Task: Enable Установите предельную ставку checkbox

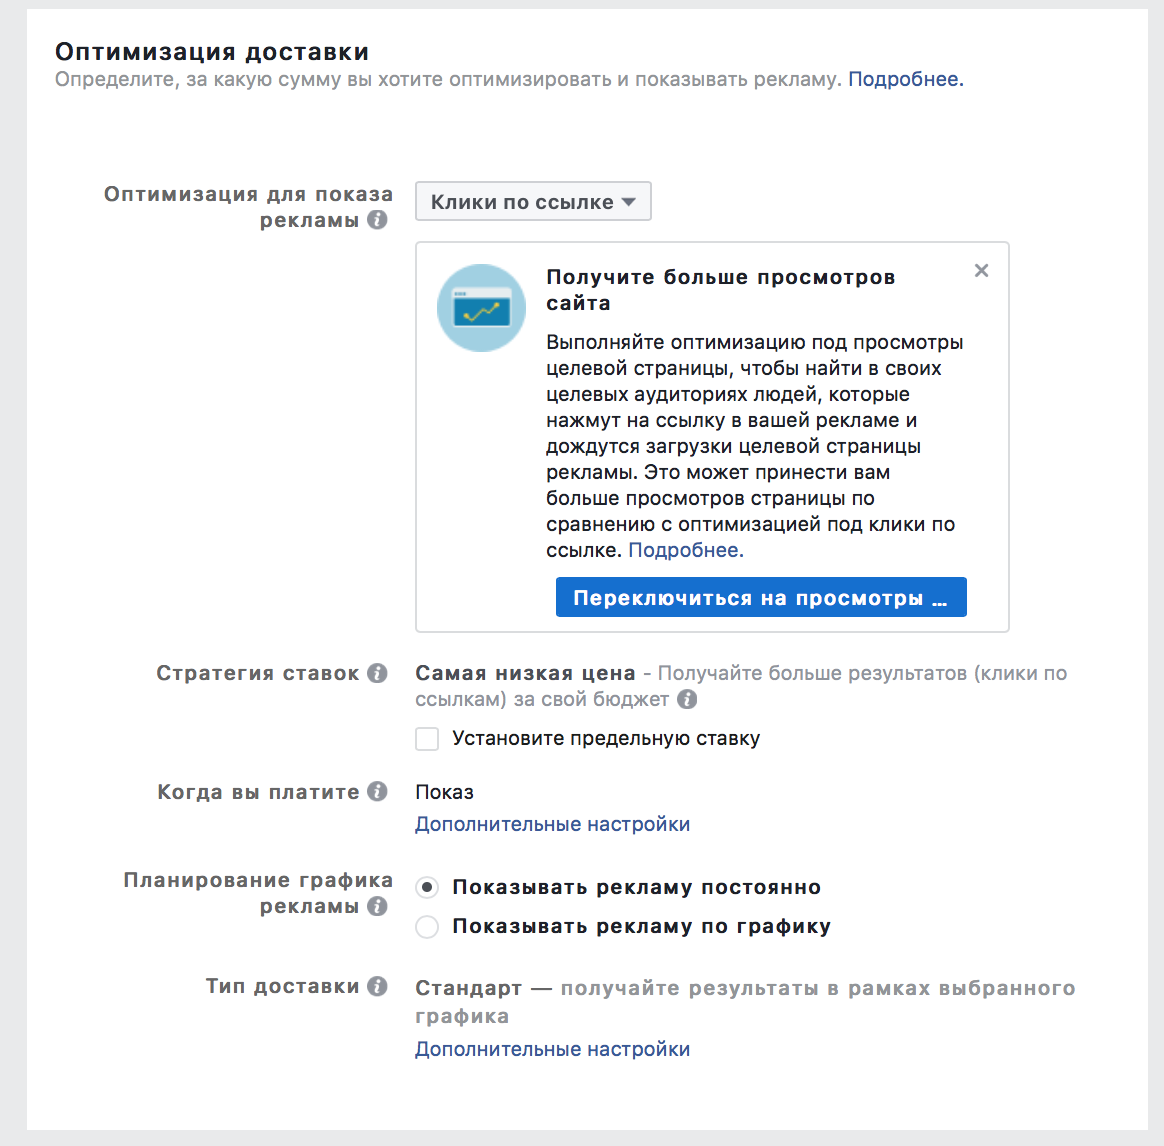Action: point(427,739)
